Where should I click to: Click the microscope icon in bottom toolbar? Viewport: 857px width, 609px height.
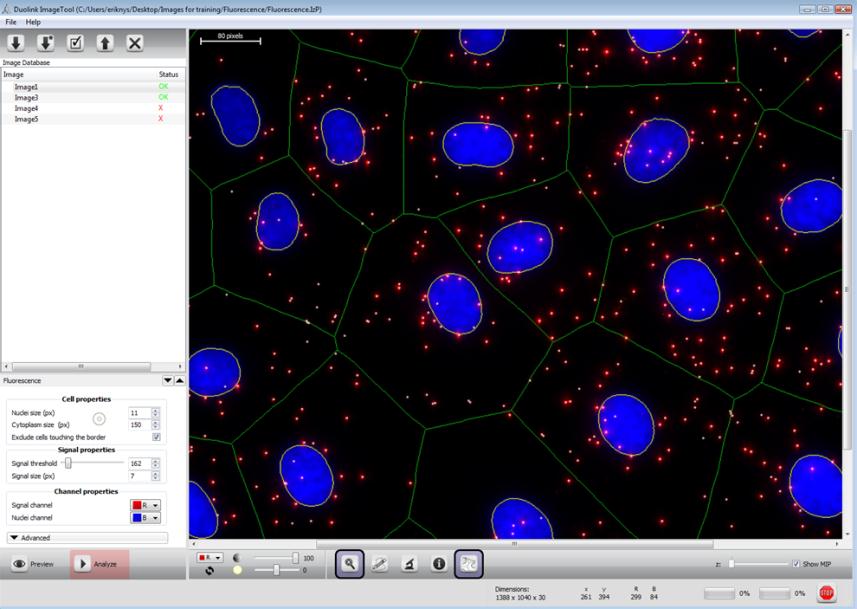pyautogui.click(x=409, y=564)
